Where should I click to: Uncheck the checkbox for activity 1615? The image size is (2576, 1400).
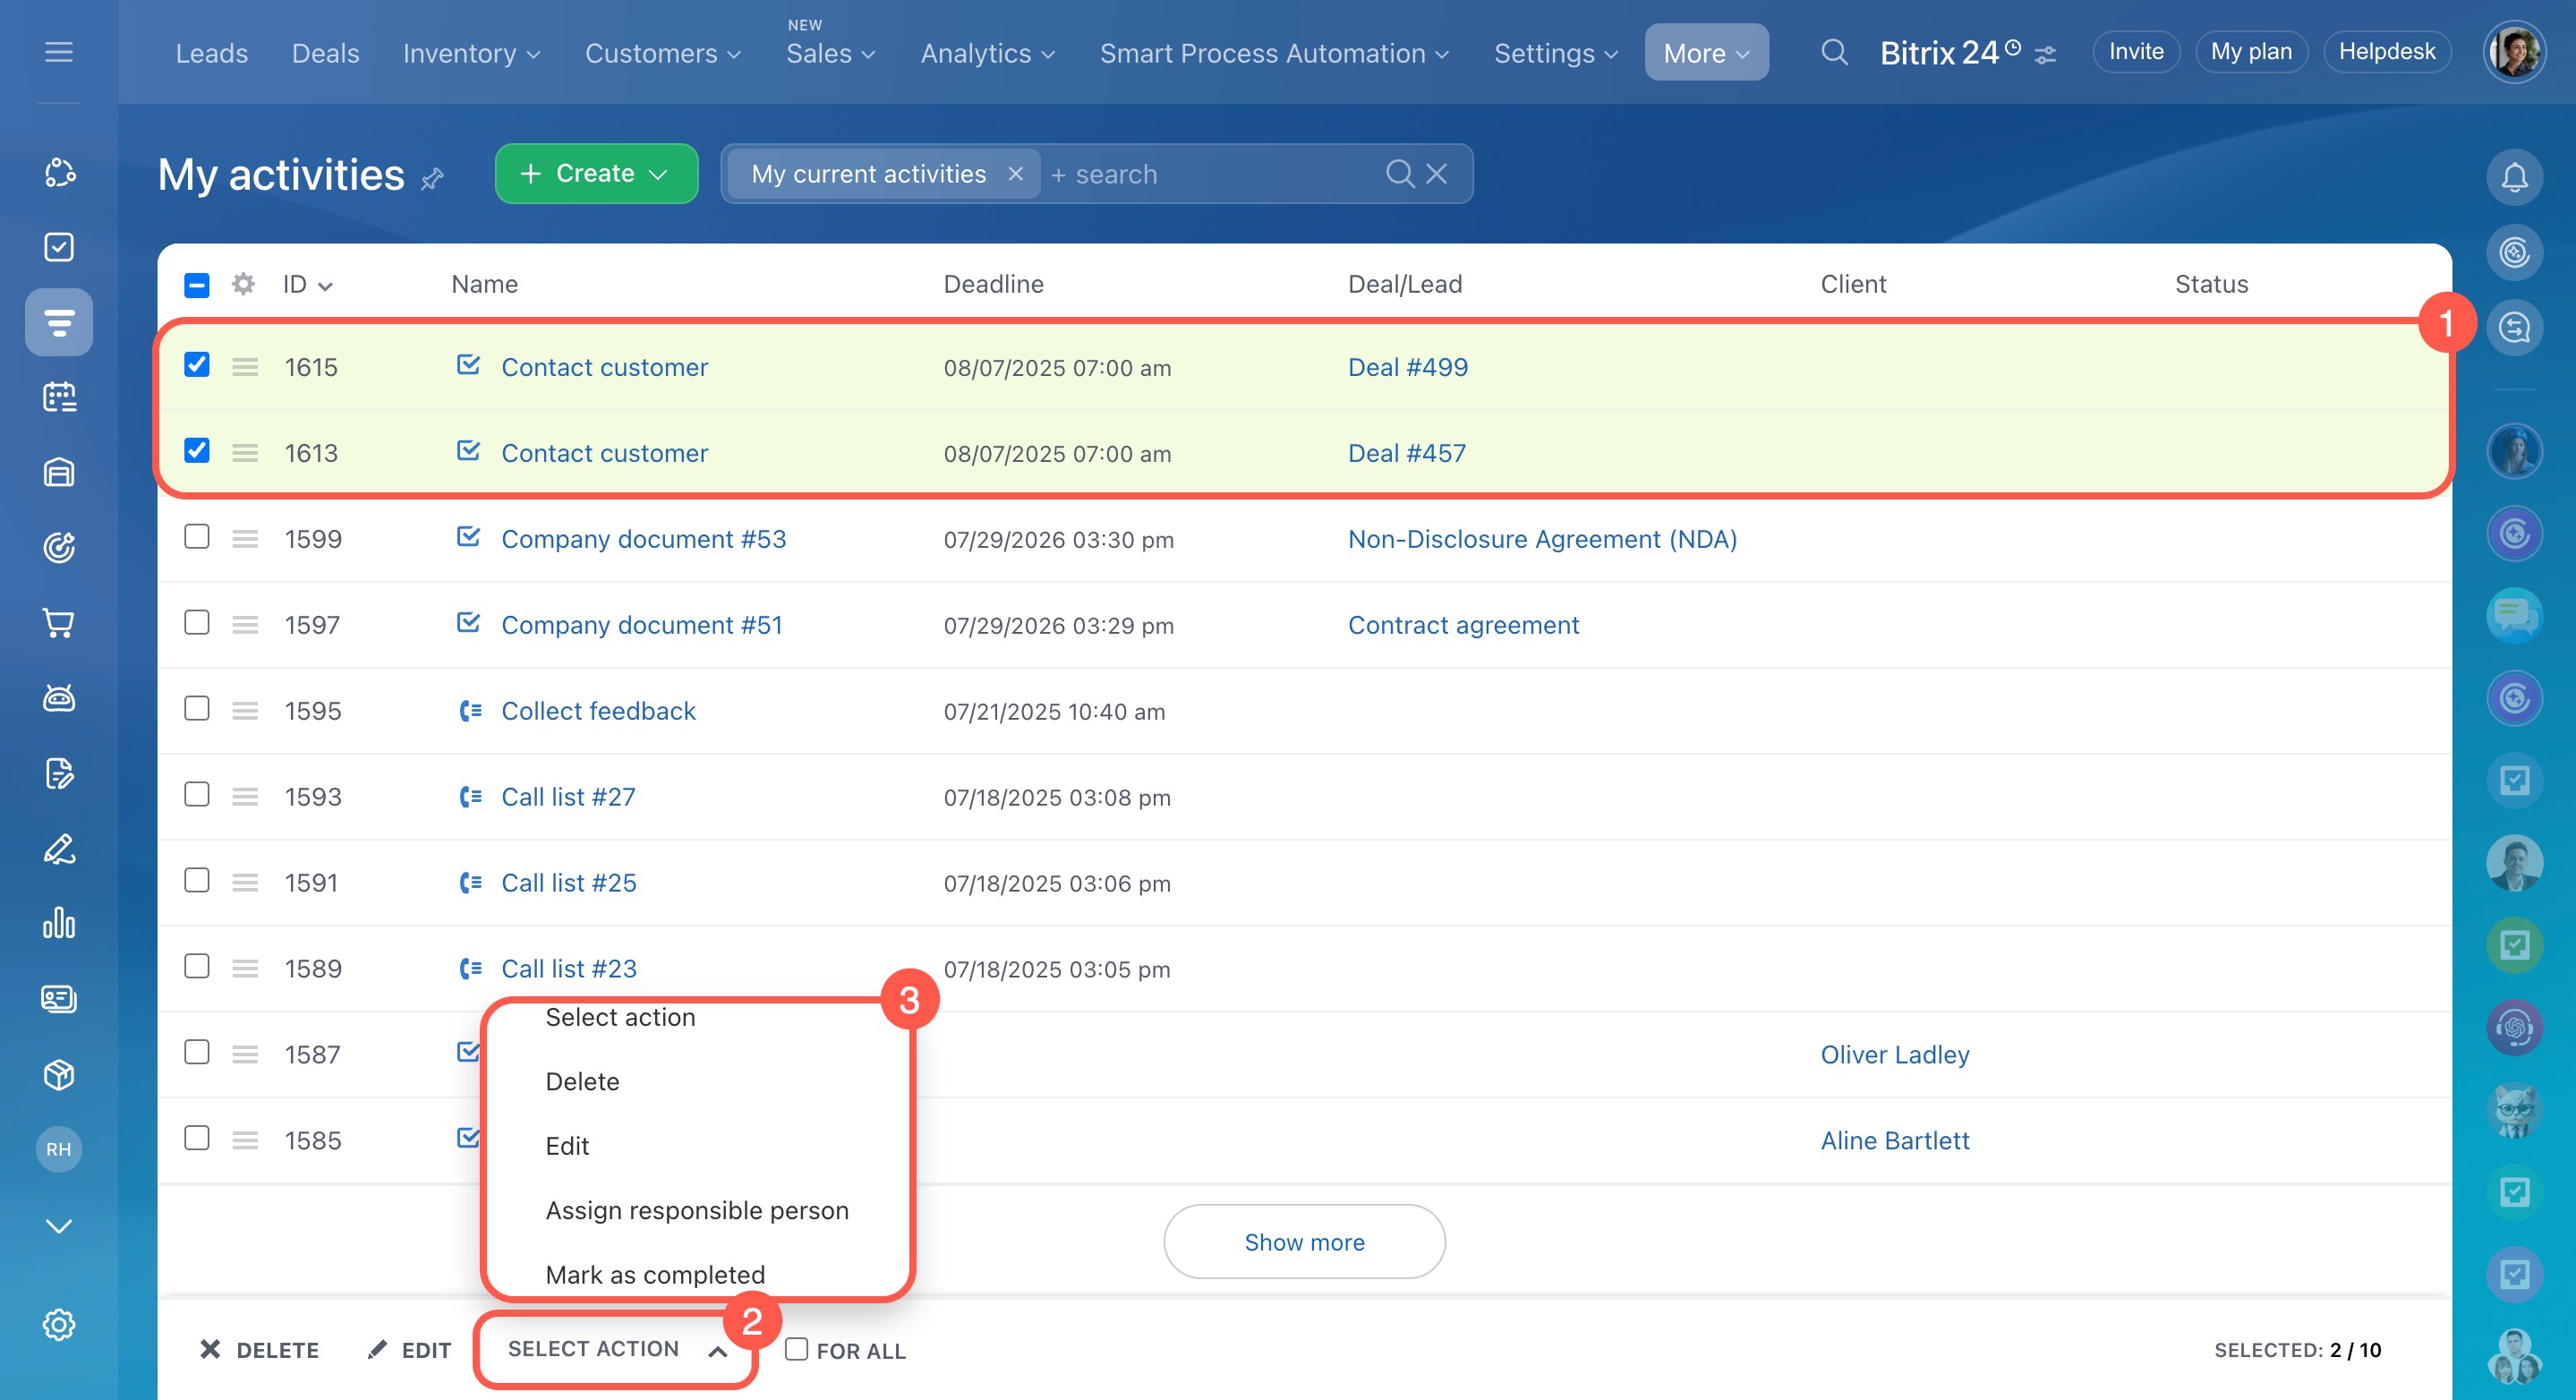coord(197,365)
